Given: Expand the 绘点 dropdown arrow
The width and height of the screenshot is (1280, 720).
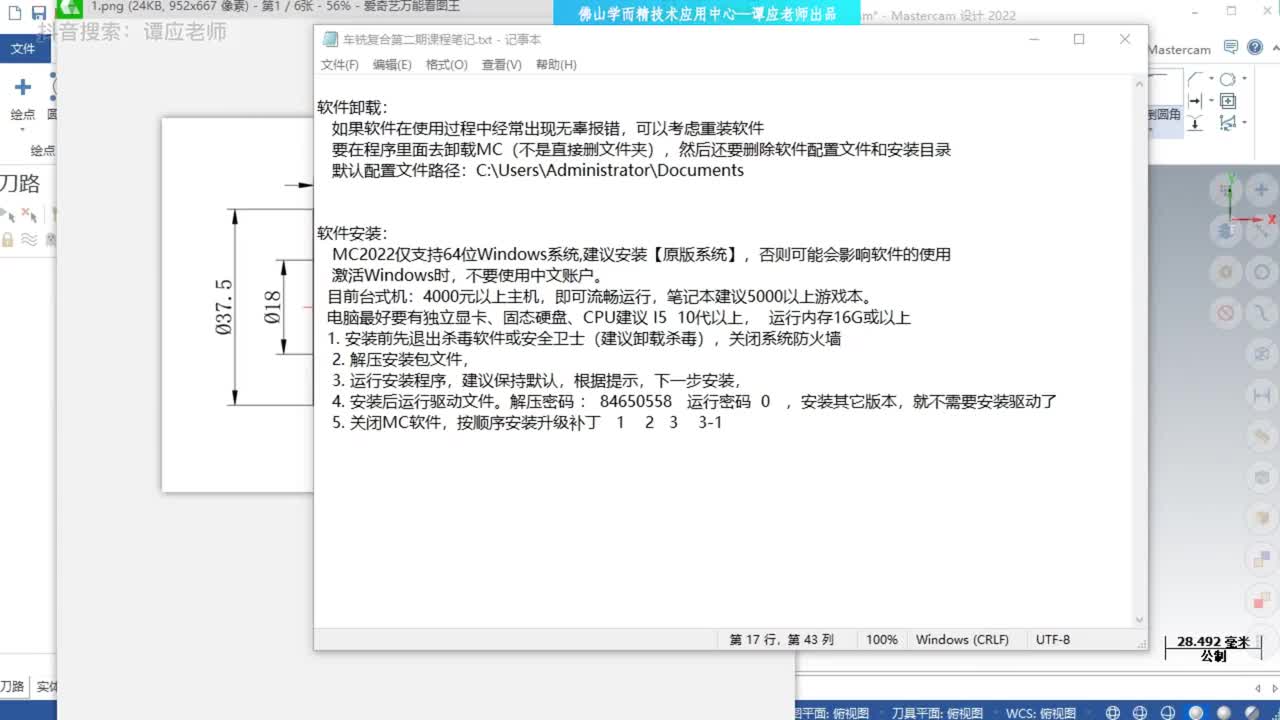Looking at the screenshot, I should point(22,130).
